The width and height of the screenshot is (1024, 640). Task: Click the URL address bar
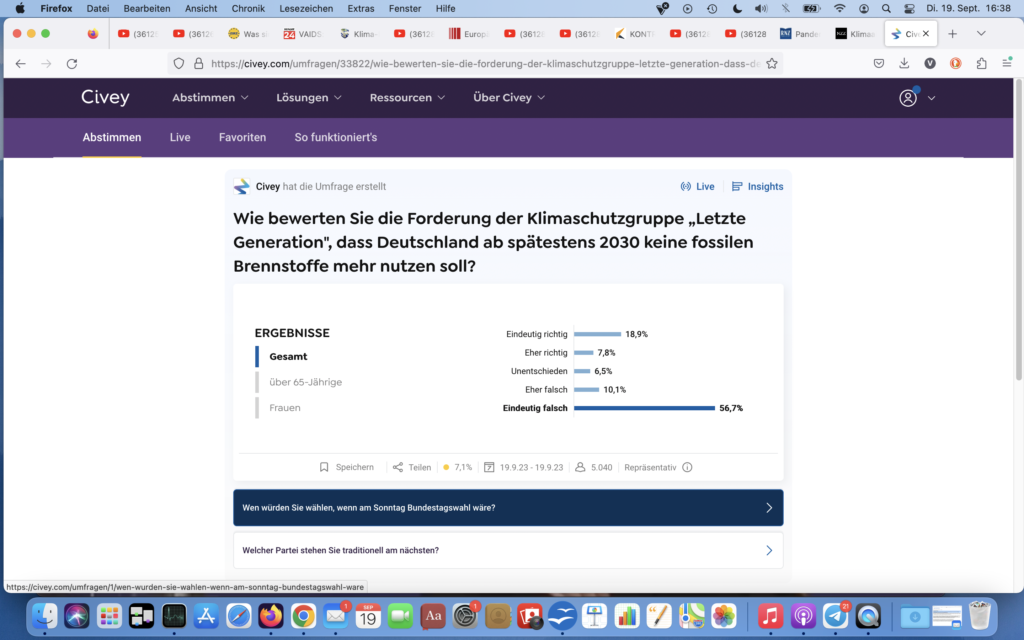480,63
